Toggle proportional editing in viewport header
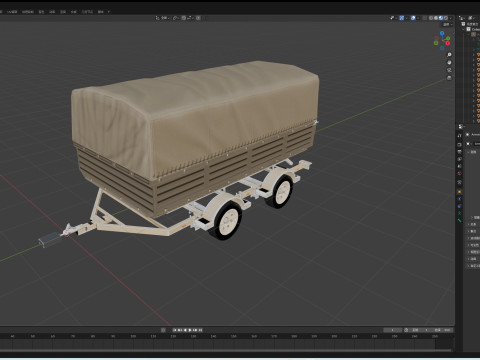 coord(198,18)
